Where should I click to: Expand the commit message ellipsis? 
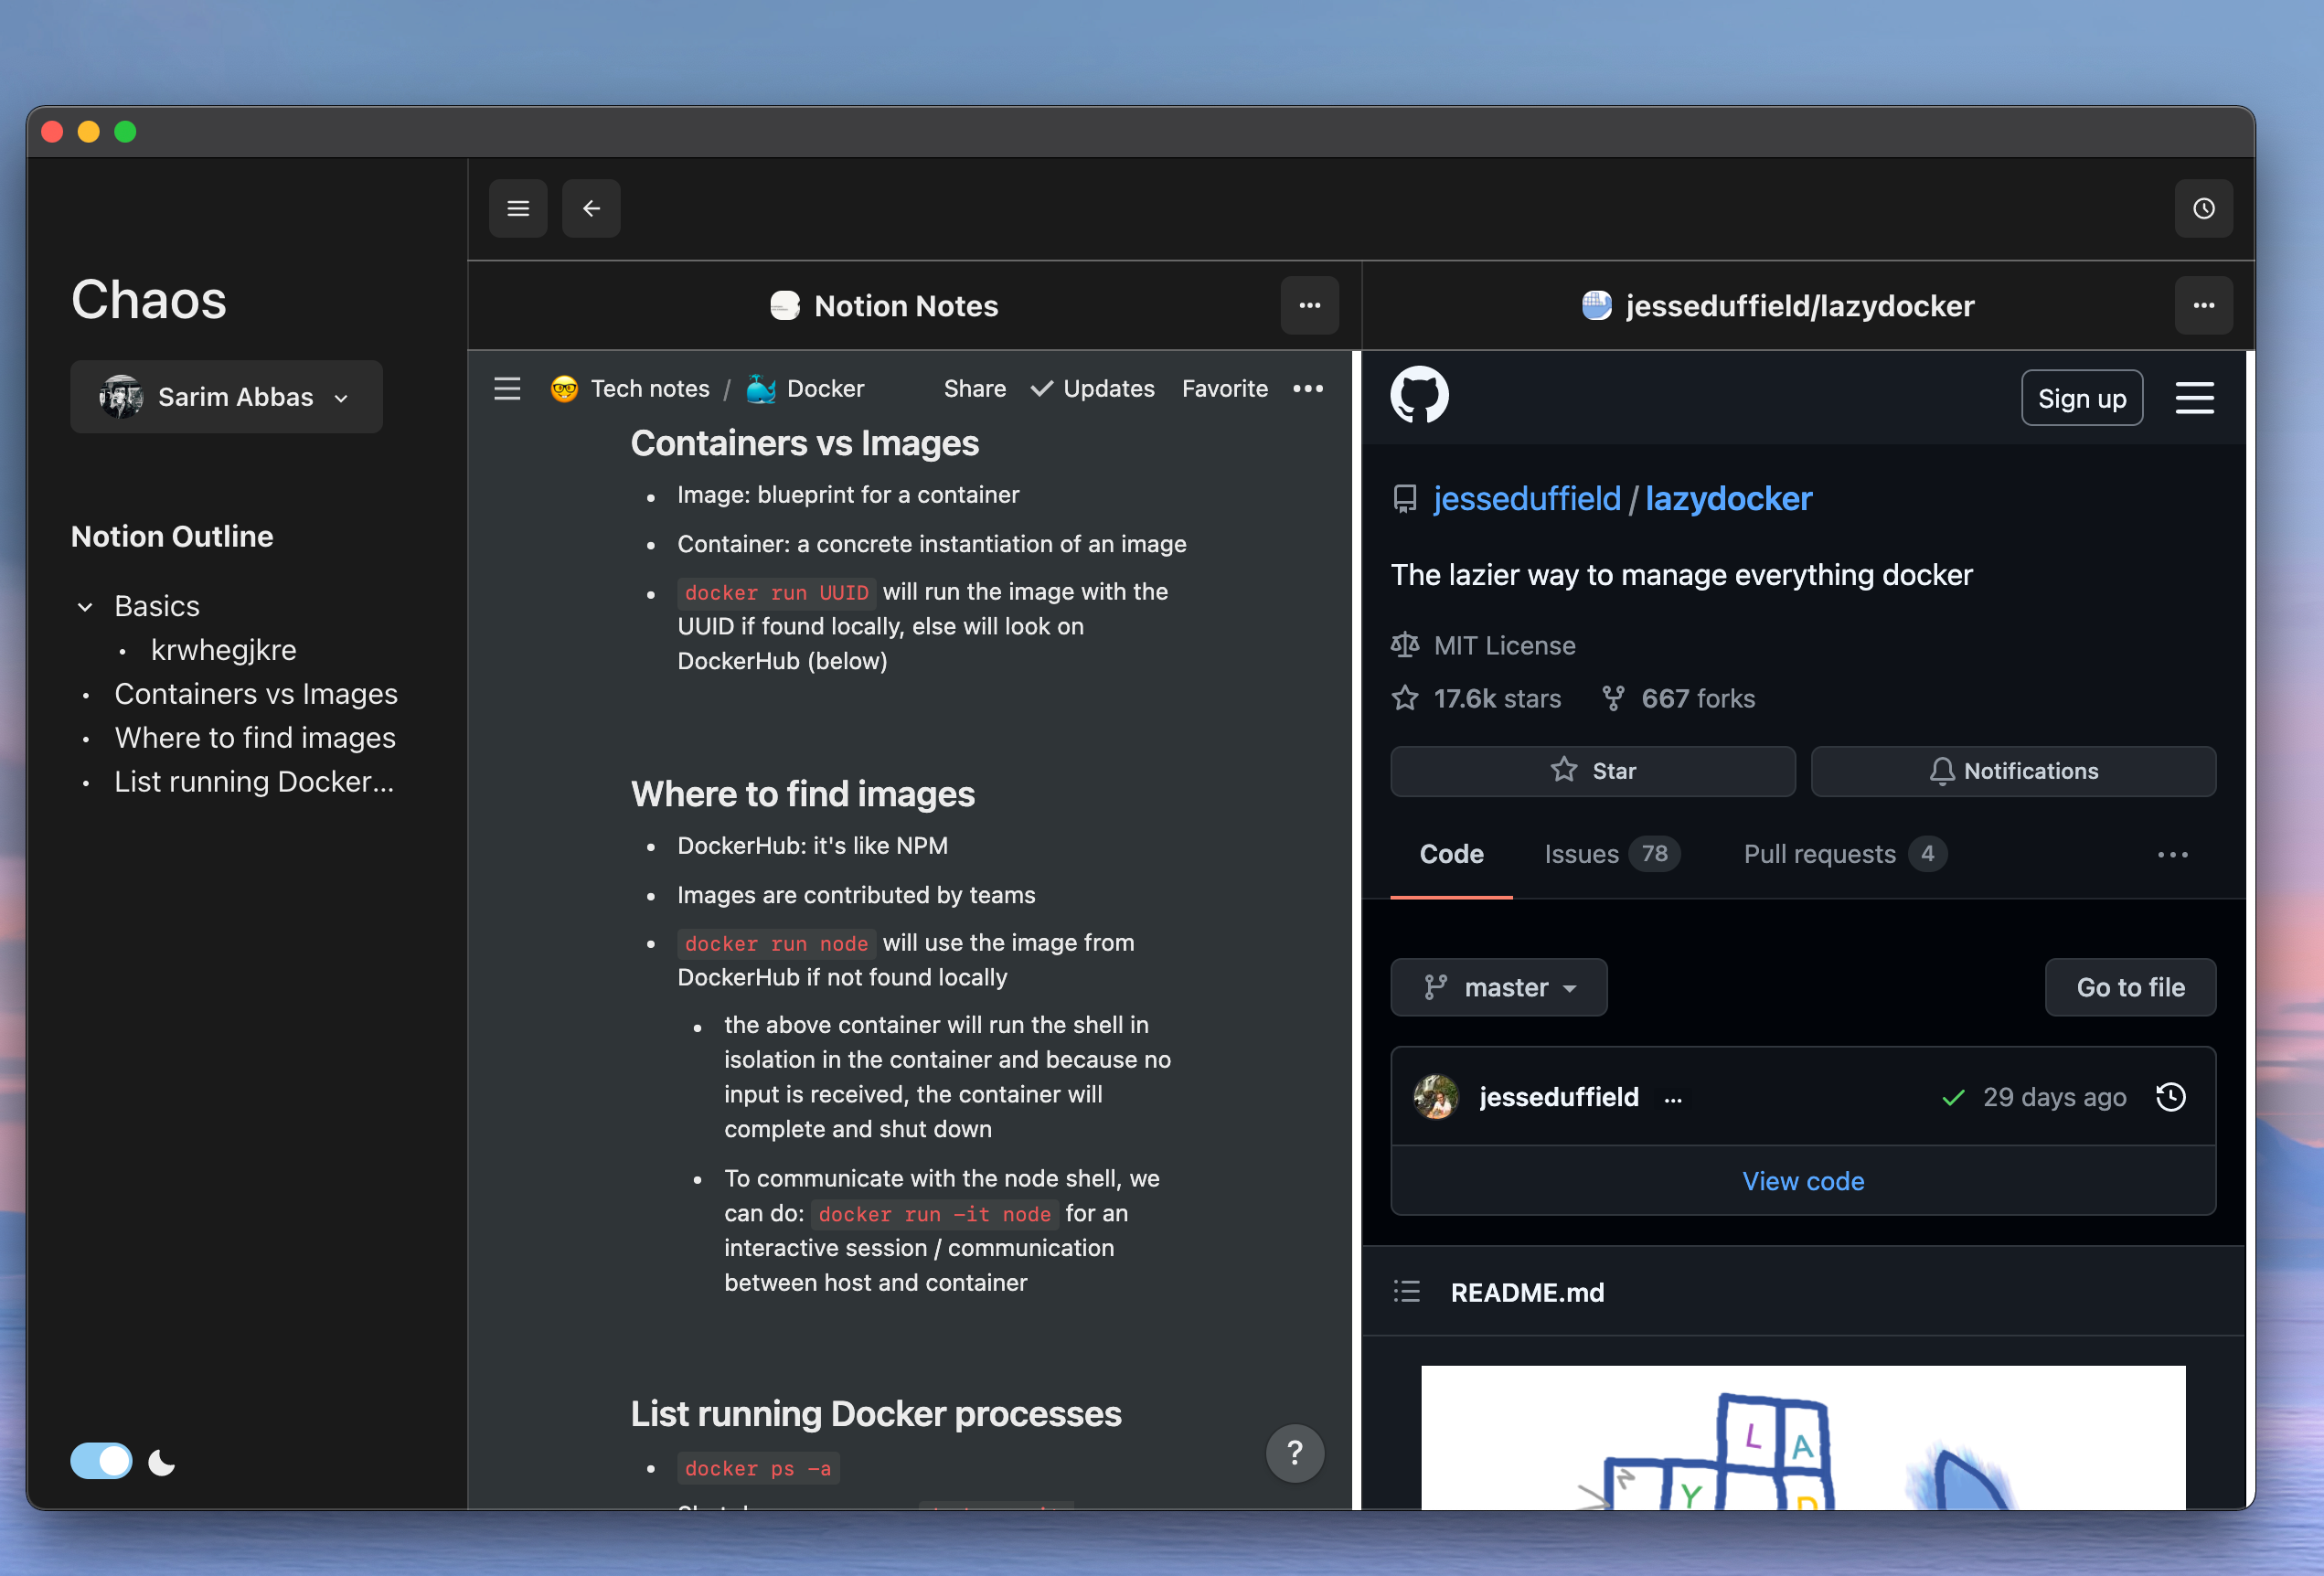tap(1673, 1099)
